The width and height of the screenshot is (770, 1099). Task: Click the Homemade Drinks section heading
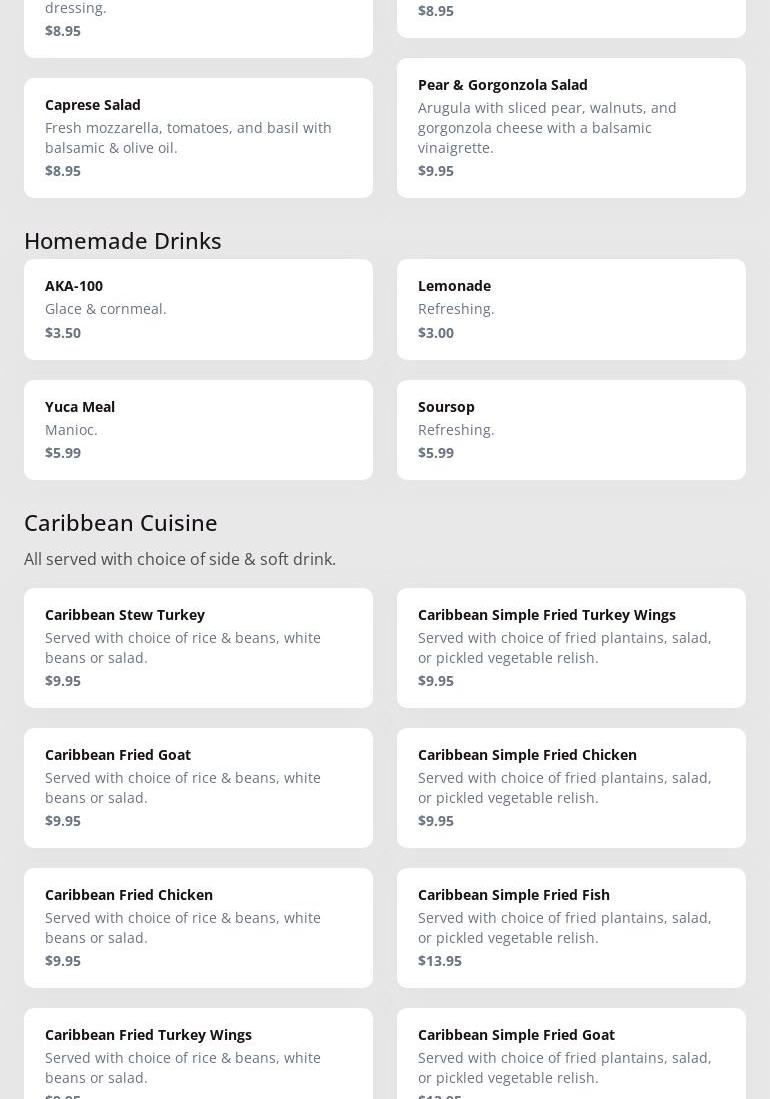coord(123,240)
